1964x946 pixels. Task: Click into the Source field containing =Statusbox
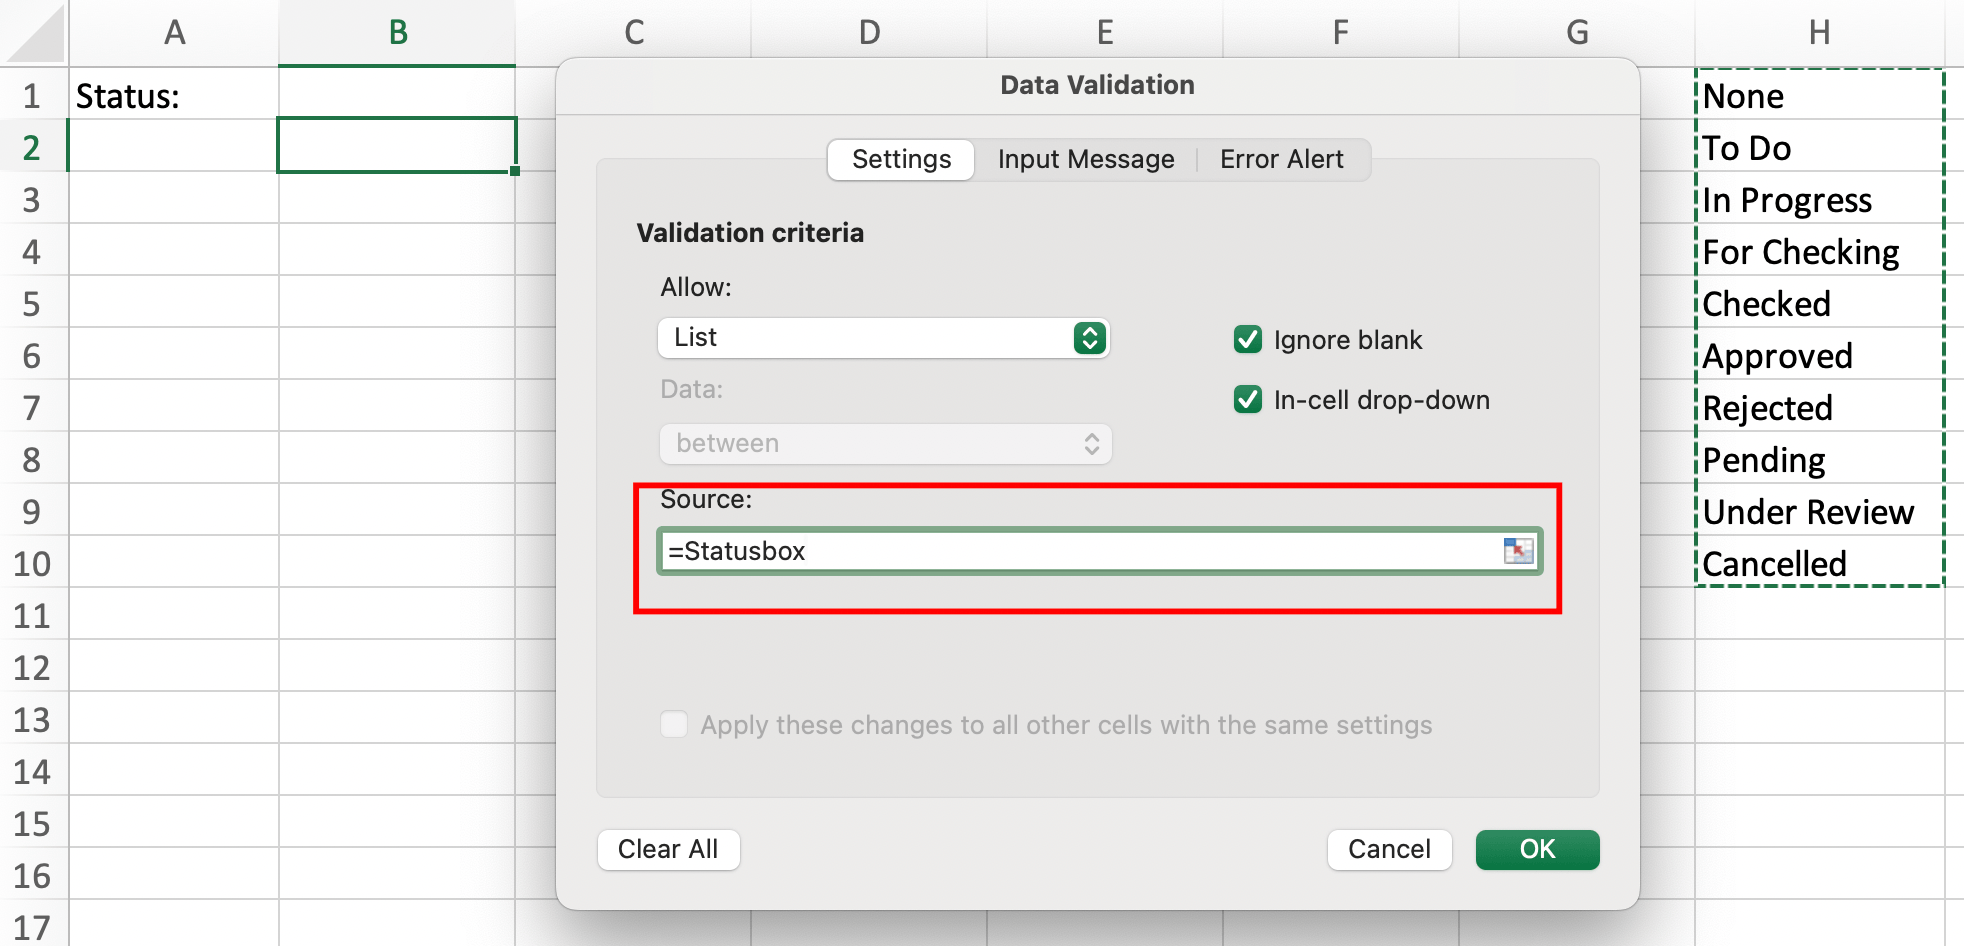click(1080, 551)
